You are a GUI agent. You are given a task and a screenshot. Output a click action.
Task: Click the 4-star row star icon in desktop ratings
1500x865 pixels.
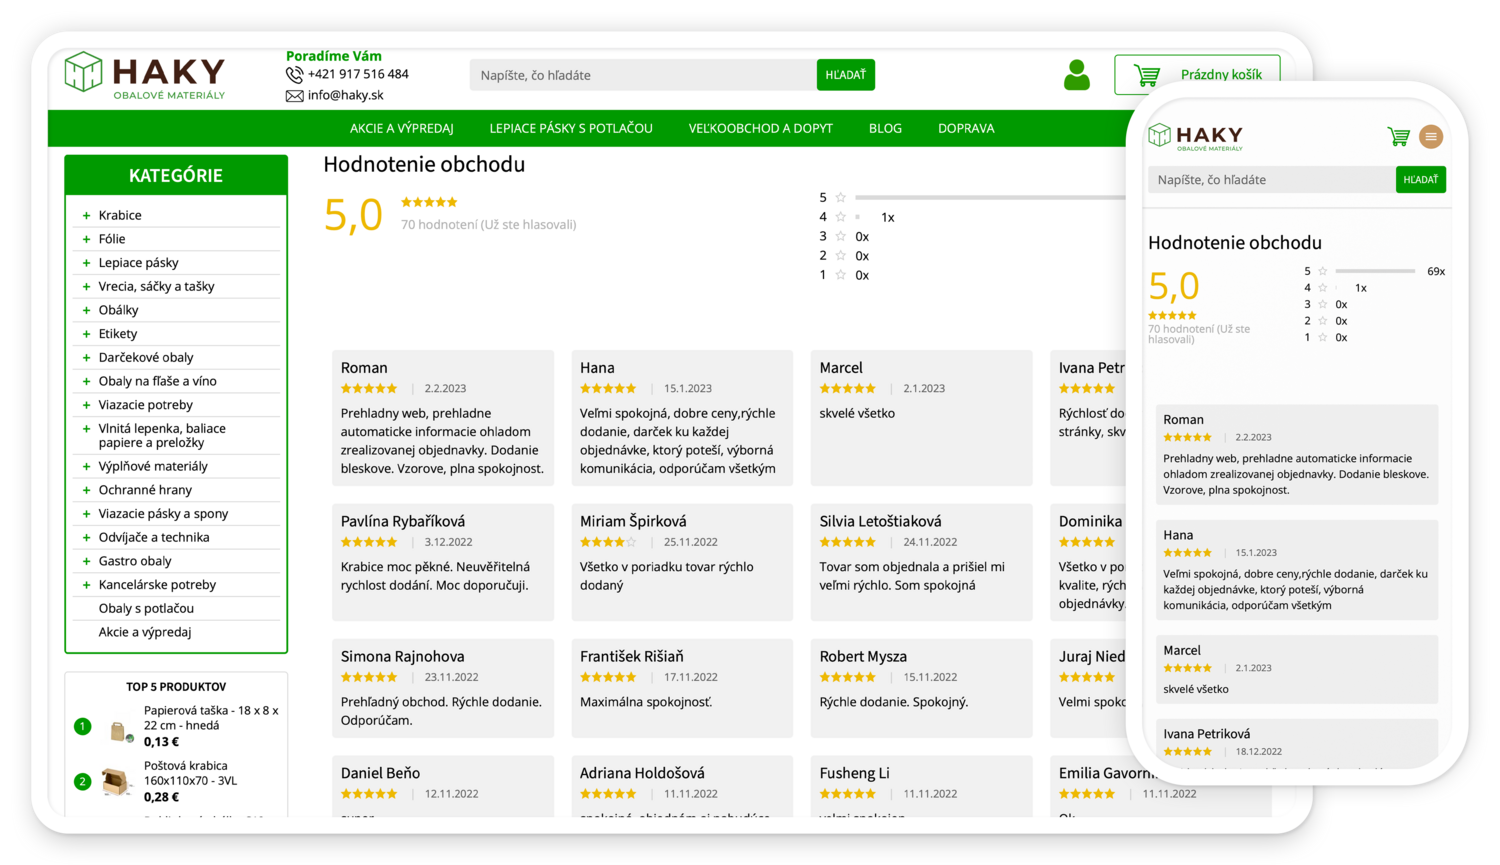(841, 217)
